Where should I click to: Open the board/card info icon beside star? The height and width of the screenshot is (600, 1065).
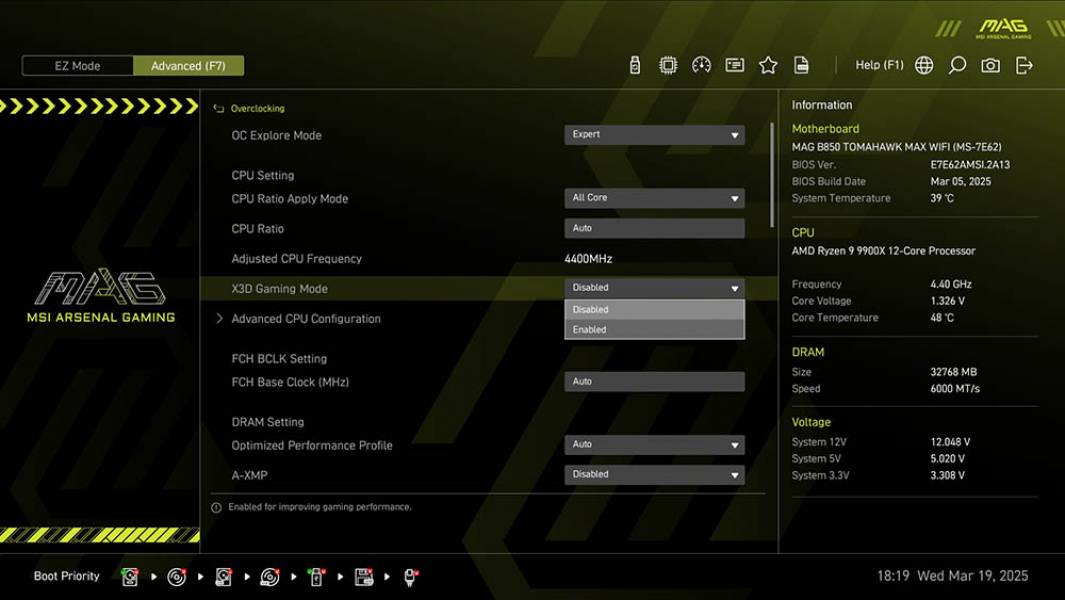pos(734,65)
